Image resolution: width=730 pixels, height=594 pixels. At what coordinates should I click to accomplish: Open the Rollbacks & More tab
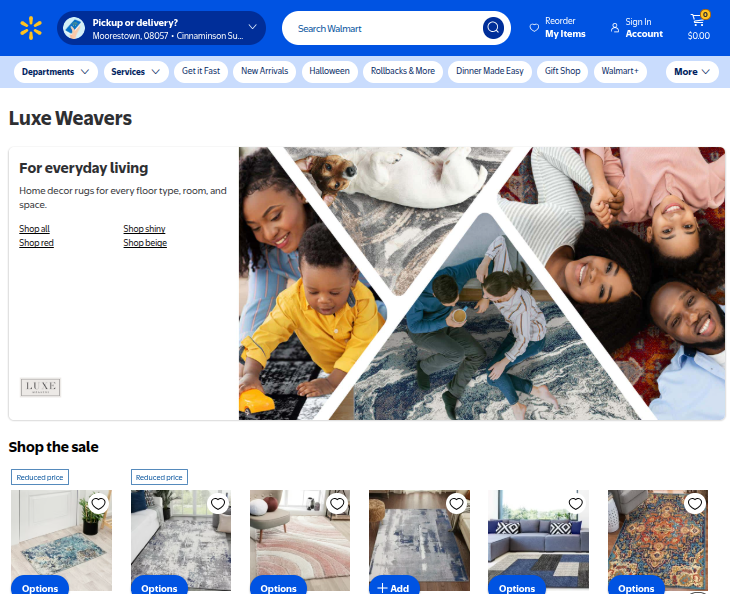(x=403, y=72)
